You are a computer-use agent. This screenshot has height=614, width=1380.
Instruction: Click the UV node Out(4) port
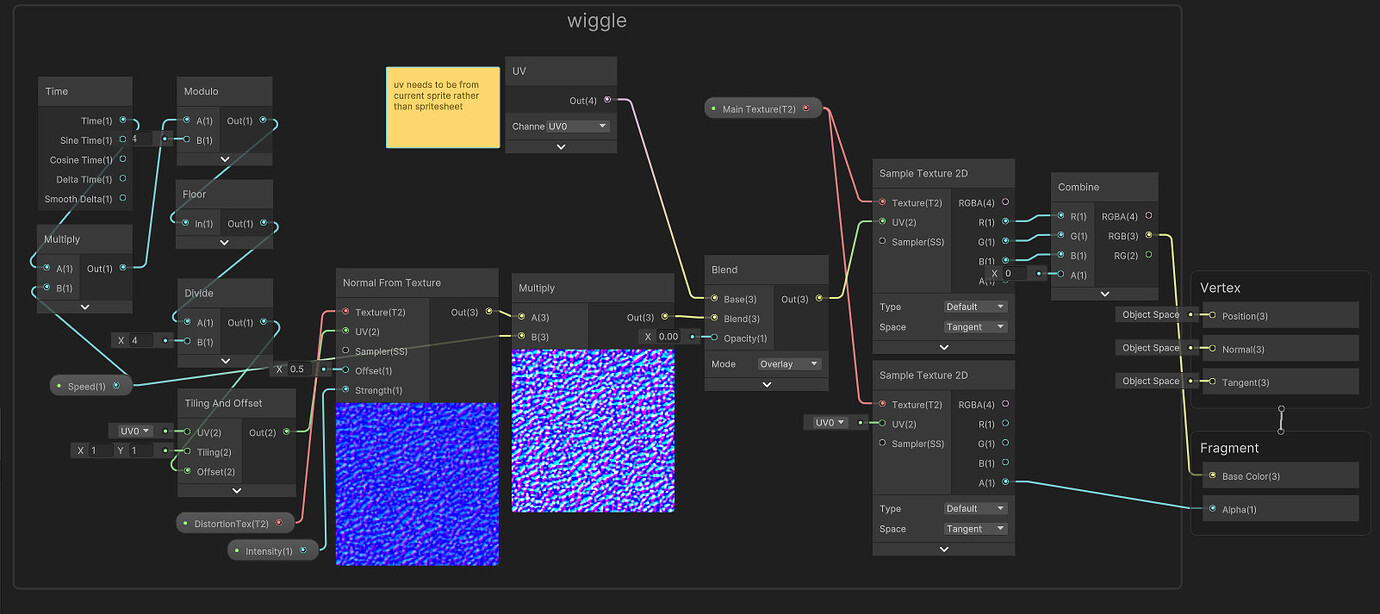pos(607,100)
